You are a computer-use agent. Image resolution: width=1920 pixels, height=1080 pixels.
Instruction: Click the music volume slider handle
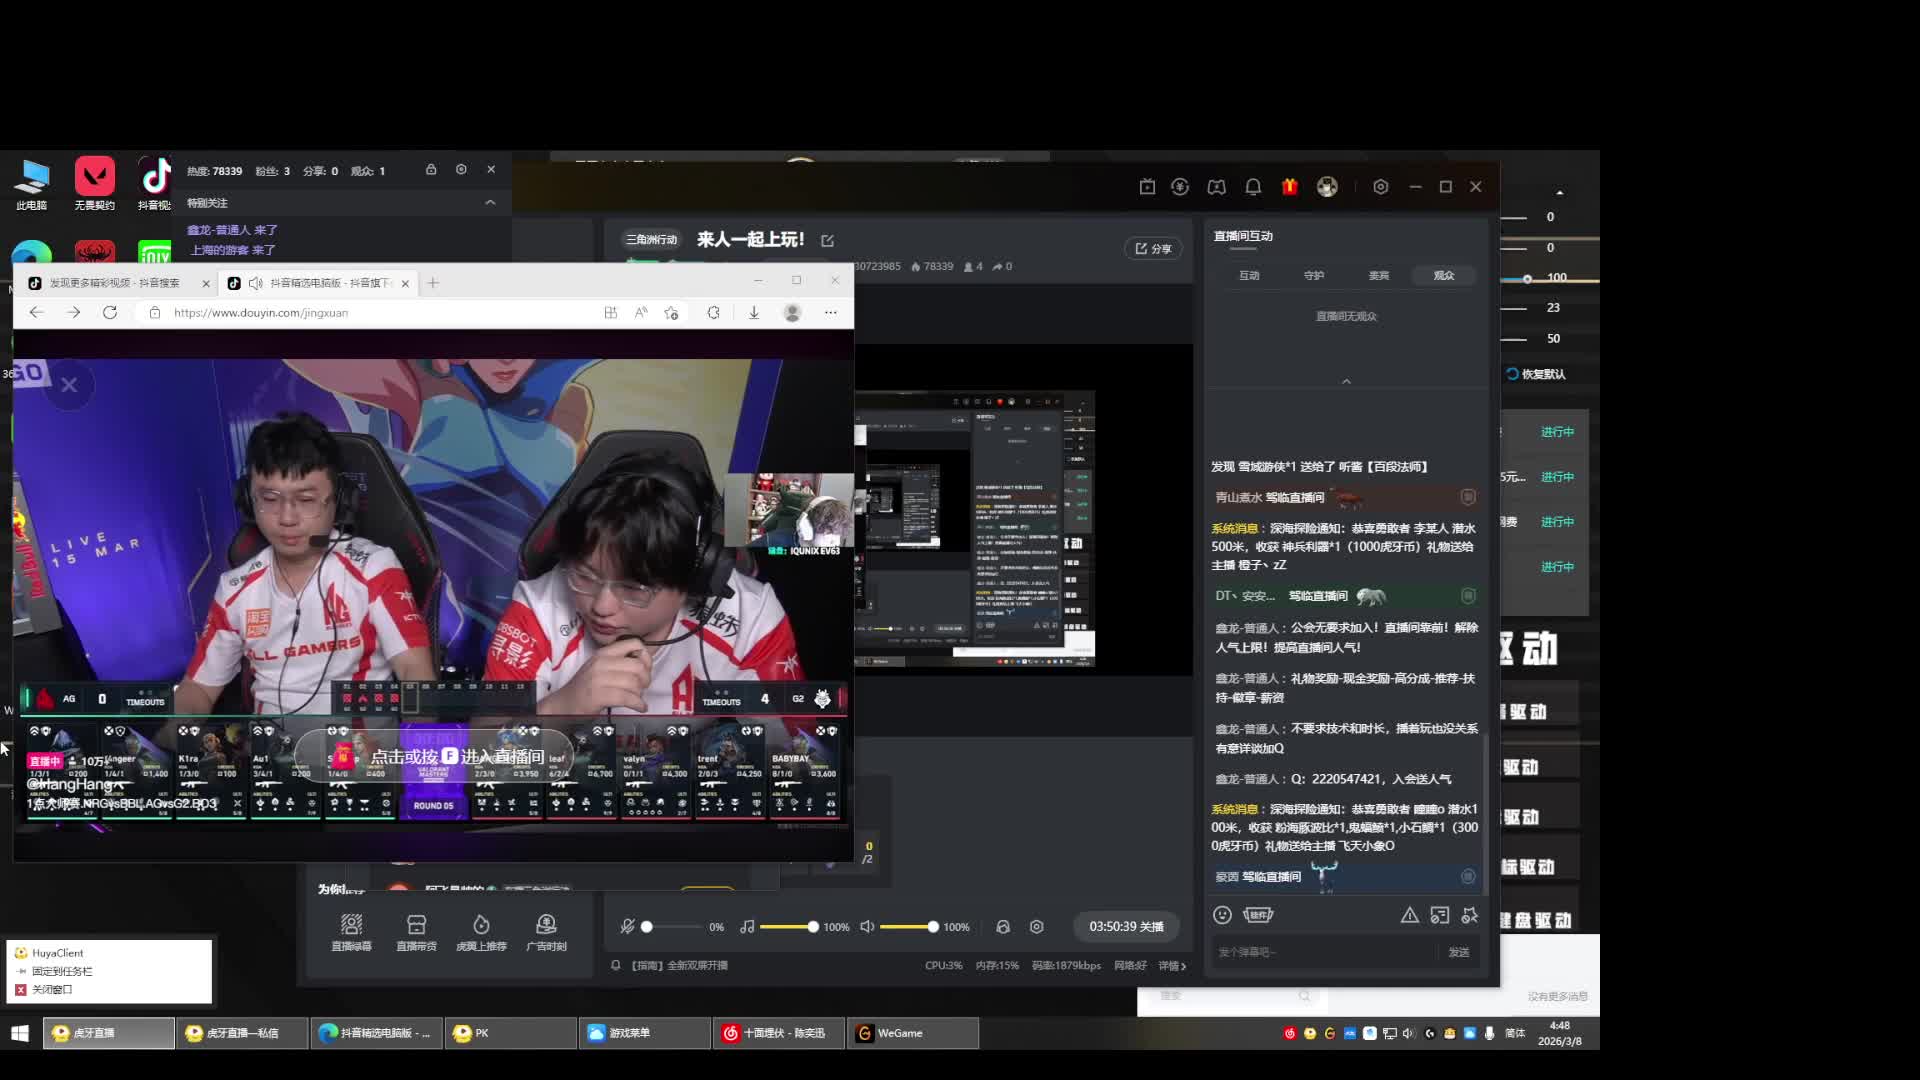pyautogui.click(x=813, y=927)
